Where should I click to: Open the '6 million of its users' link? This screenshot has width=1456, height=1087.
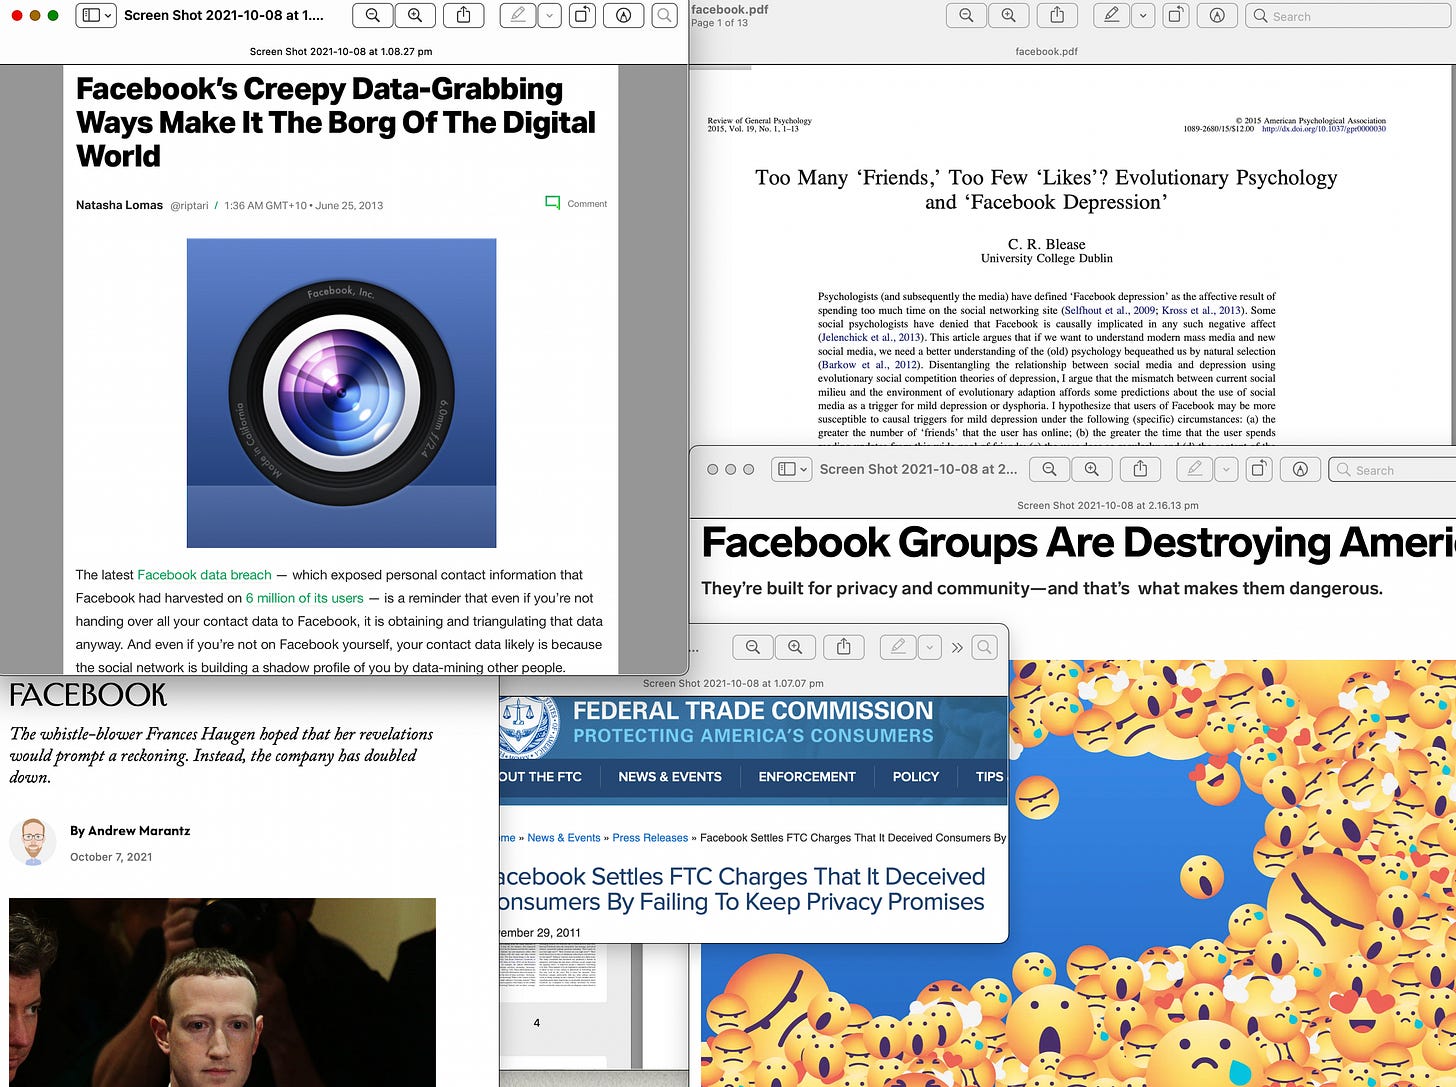click(305, 598)
